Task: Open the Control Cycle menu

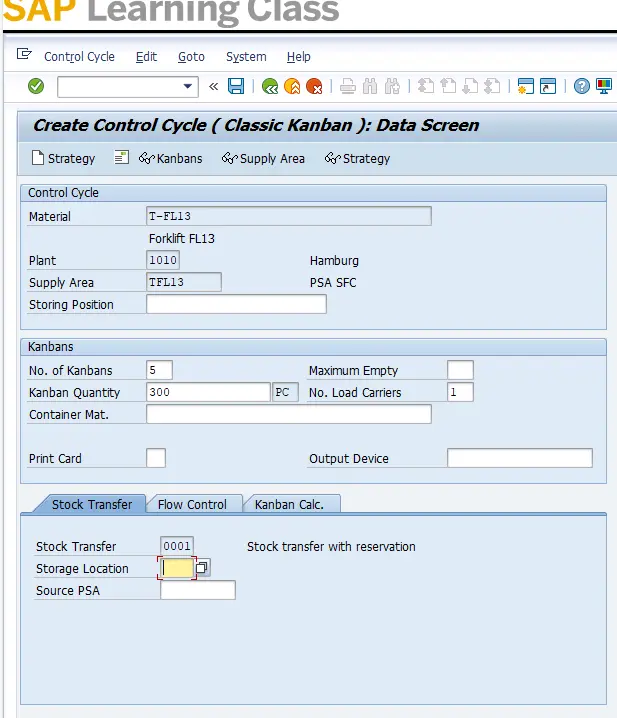Action: click(79, 57)
